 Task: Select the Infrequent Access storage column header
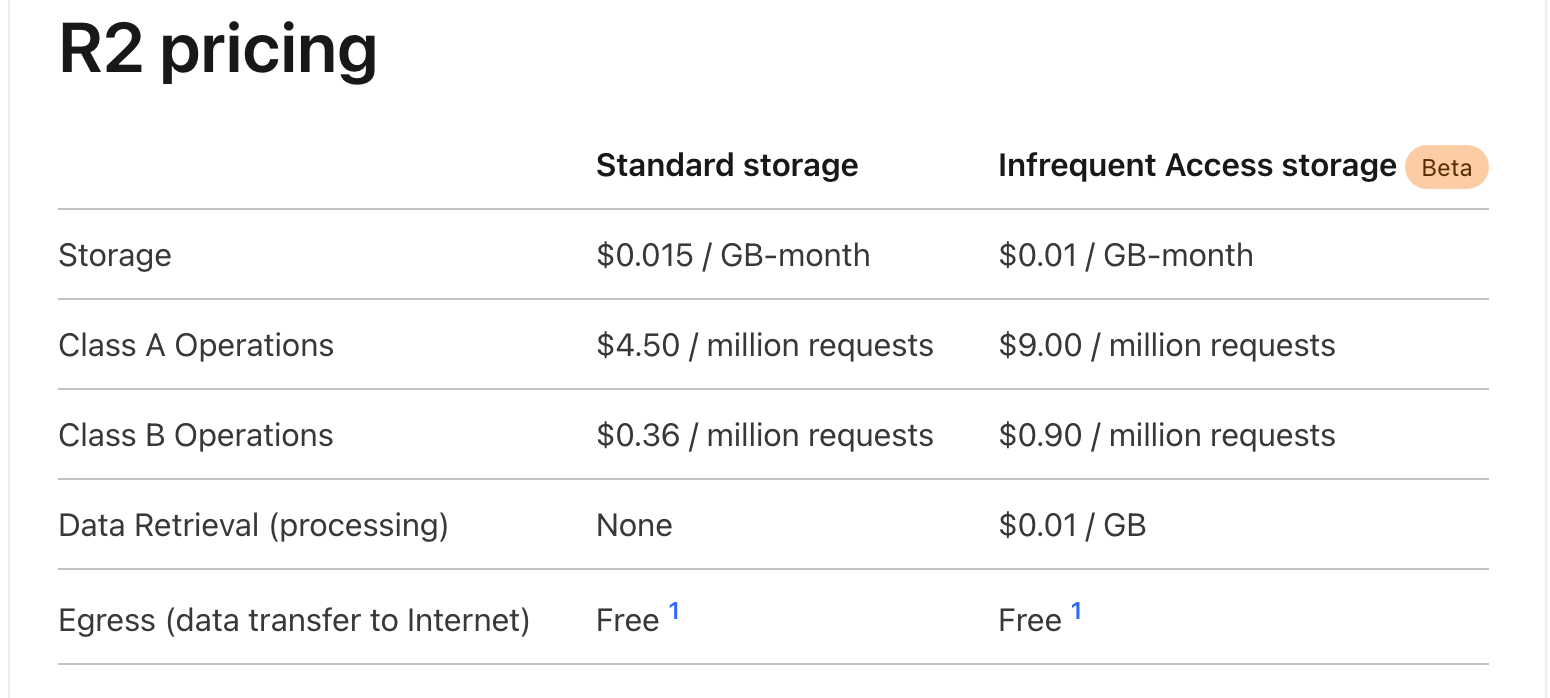click(1197, 165)
